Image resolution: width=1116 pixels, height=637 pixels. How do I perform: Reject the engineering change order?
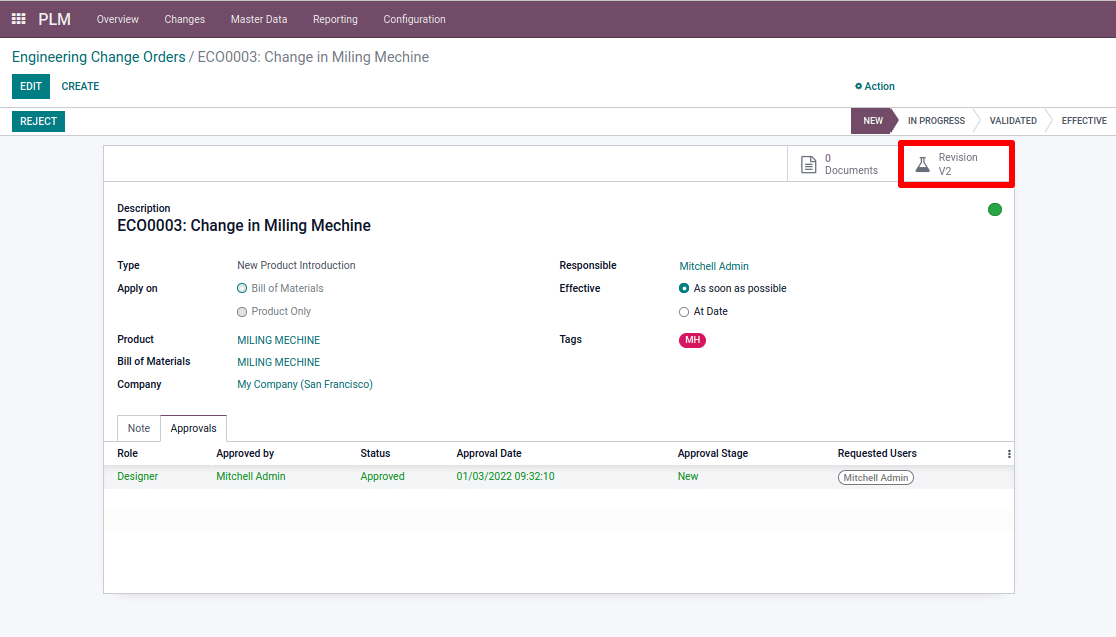39,121
